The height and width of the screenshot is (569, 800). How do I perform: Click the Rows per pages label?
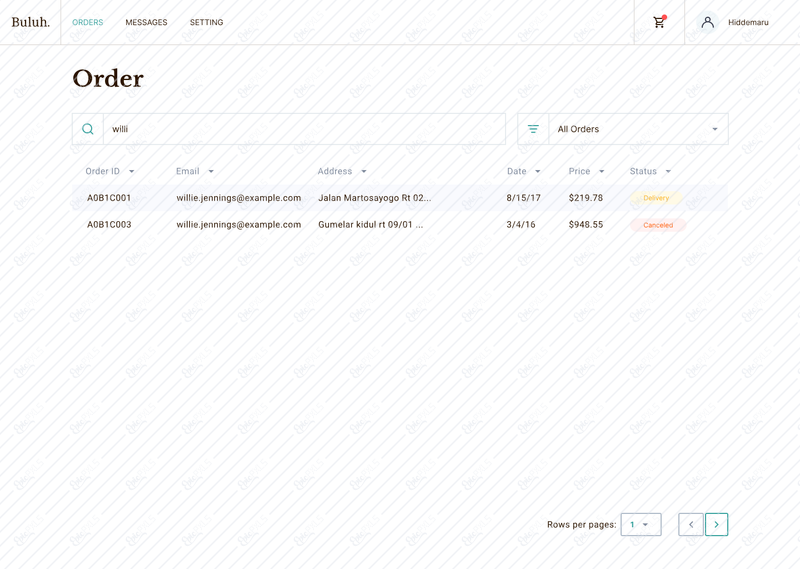coord(582,525)
